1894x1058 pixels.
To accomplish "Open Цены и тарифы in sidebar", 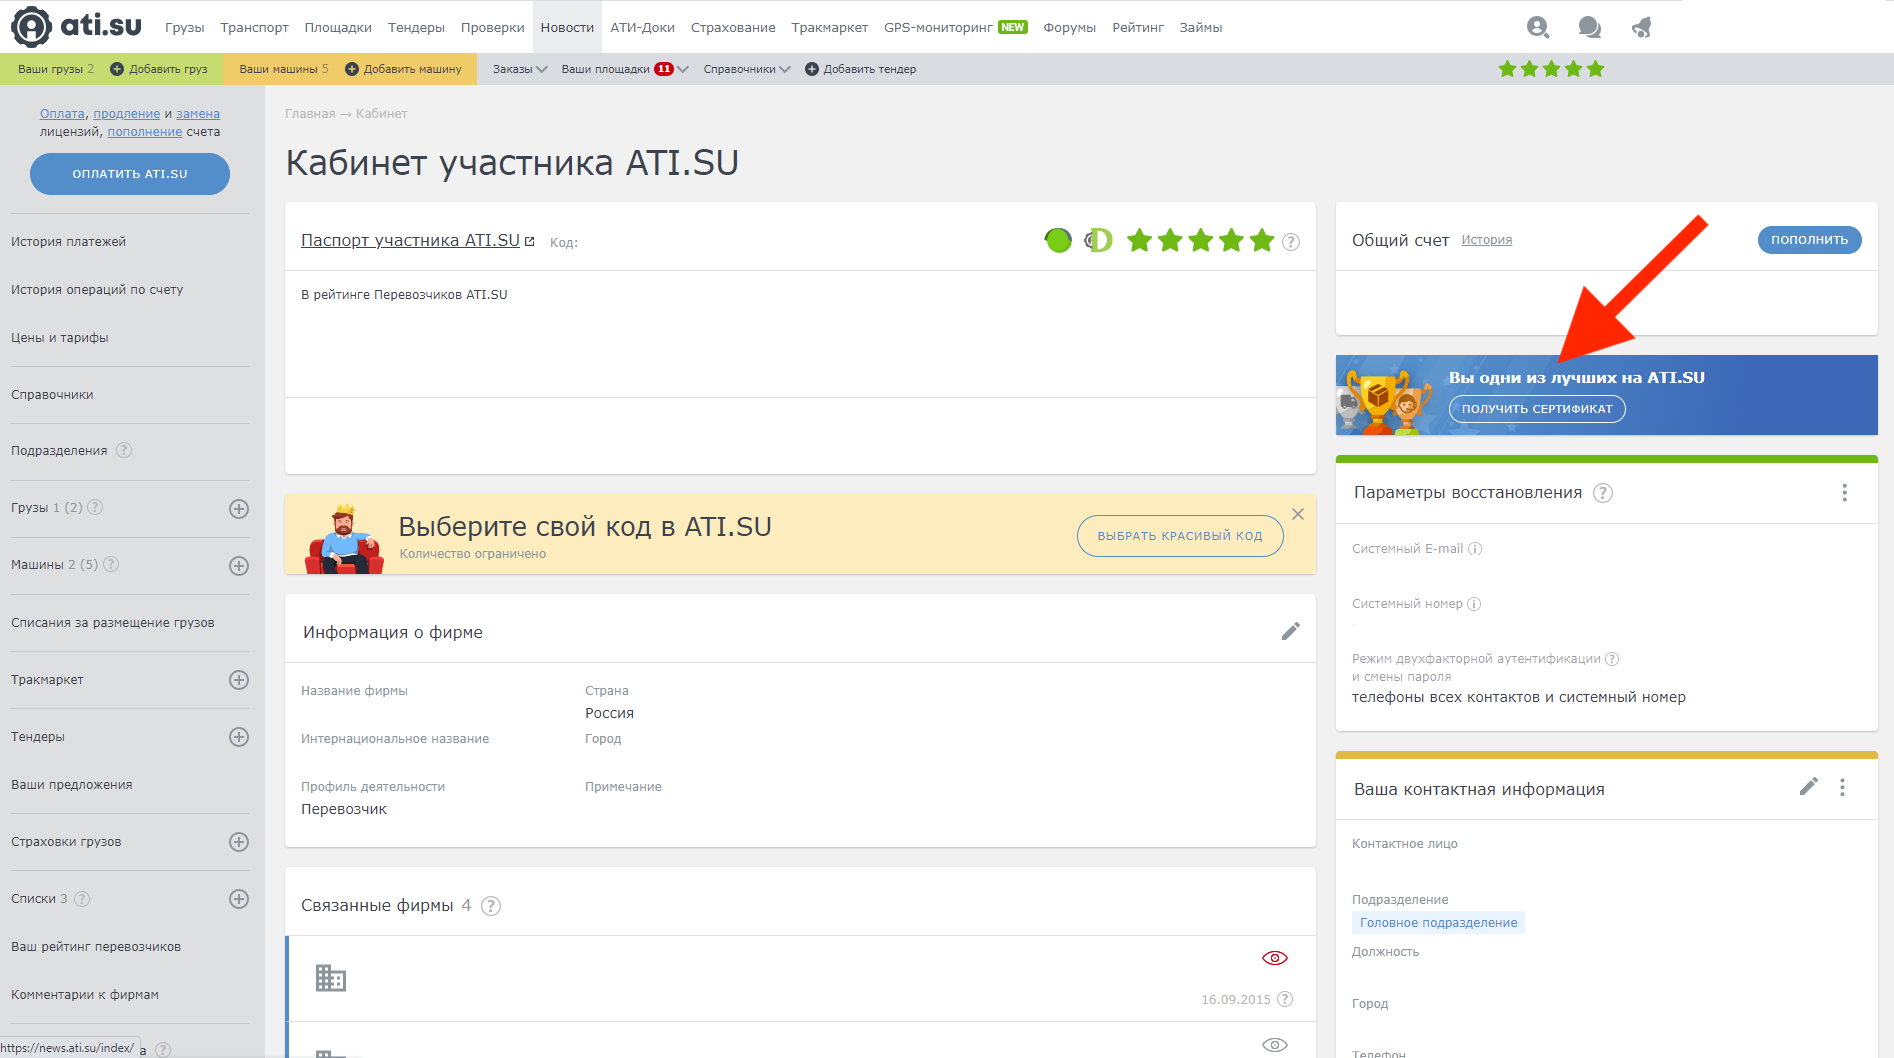I will pyautogui.click(x=59, y=338).
